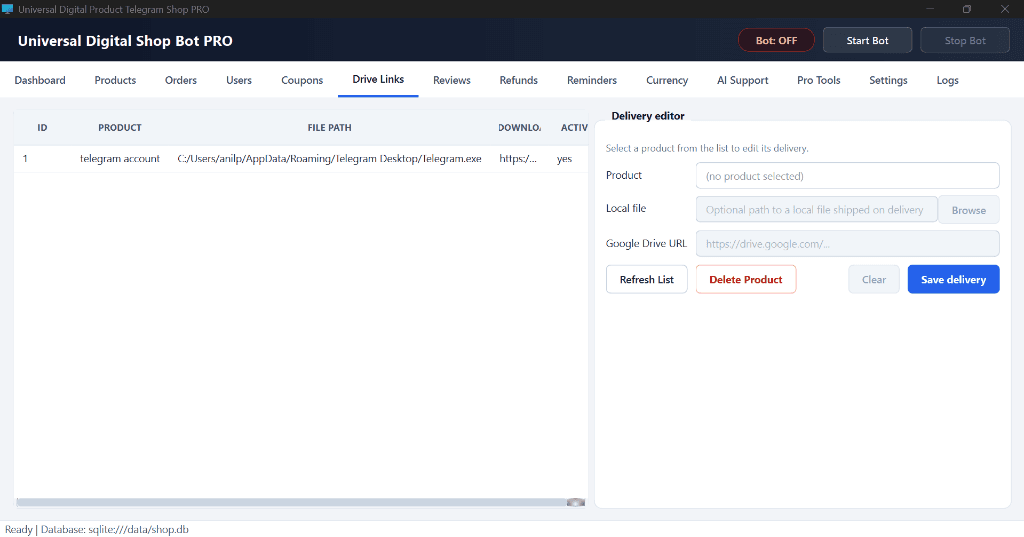This screenshot has width=1024, height=537.
Task: Switch to the Products tab
Action: 115,80
